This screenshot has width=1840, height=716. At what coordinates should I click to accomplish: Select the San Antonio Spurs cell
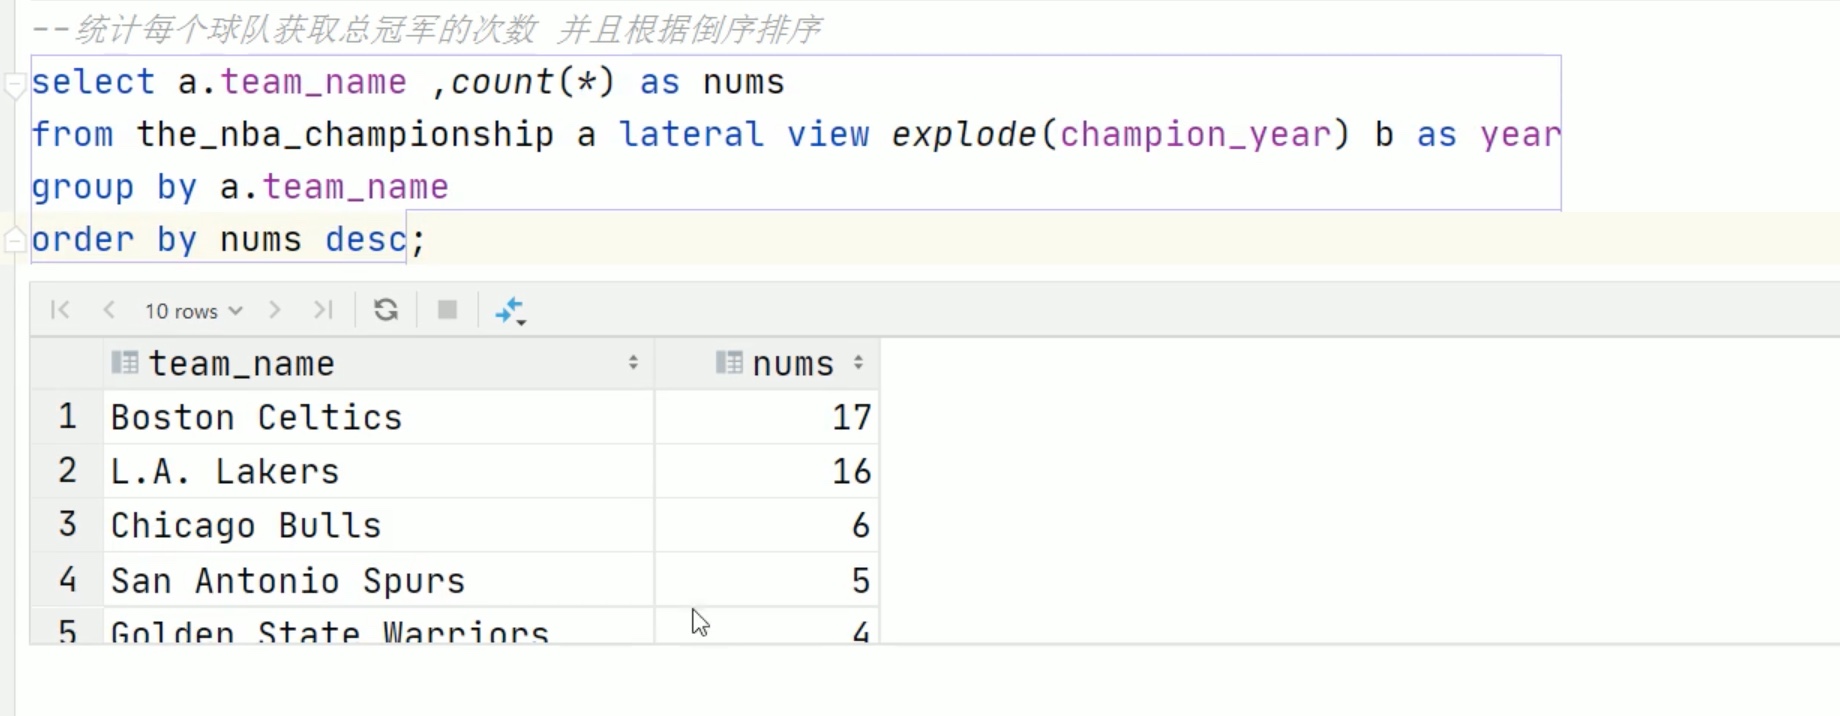[x=378, y=580]
